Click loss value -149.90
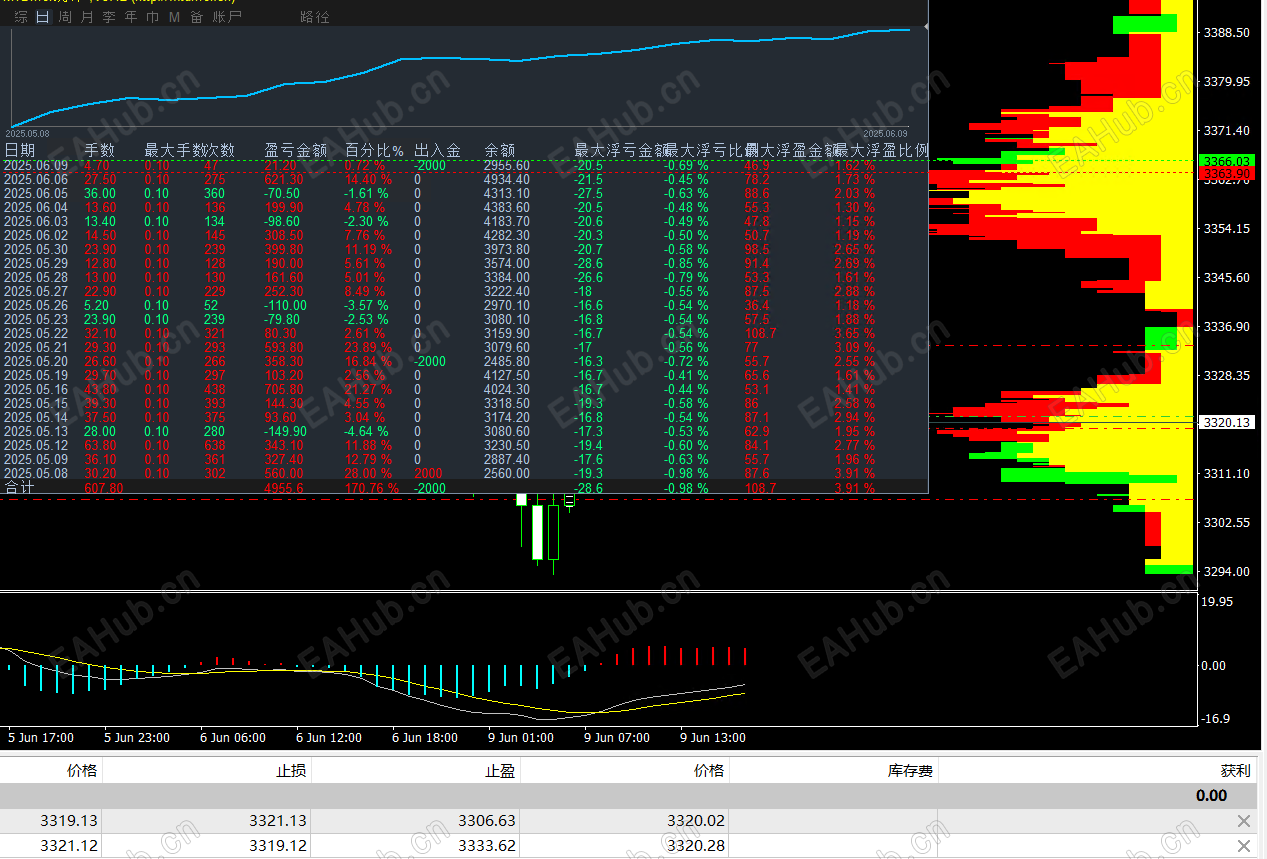The width and height of the screenshot is (1267, 859). click(x=287, y=431)
